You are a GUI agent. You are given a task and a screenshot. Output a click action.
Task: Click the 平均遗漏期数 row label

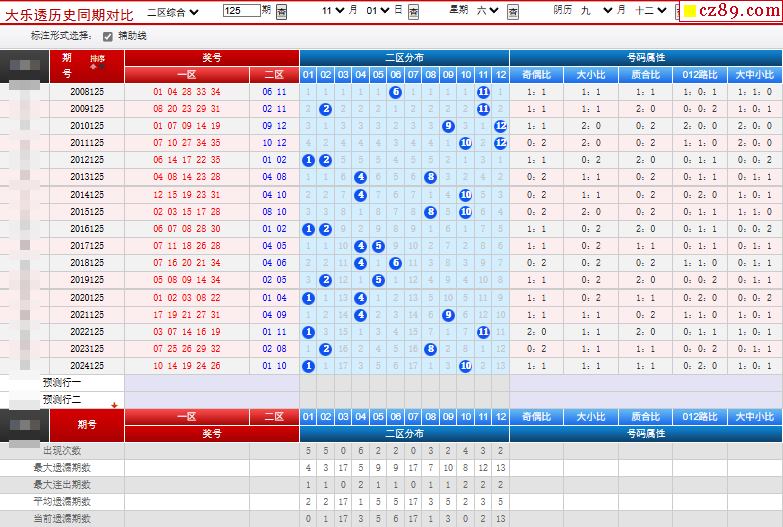coord(62,502)
